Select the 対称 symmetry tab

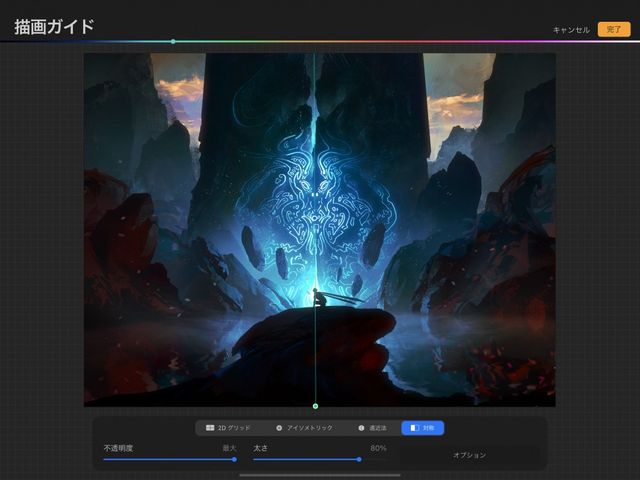click(x=422, y=428)
